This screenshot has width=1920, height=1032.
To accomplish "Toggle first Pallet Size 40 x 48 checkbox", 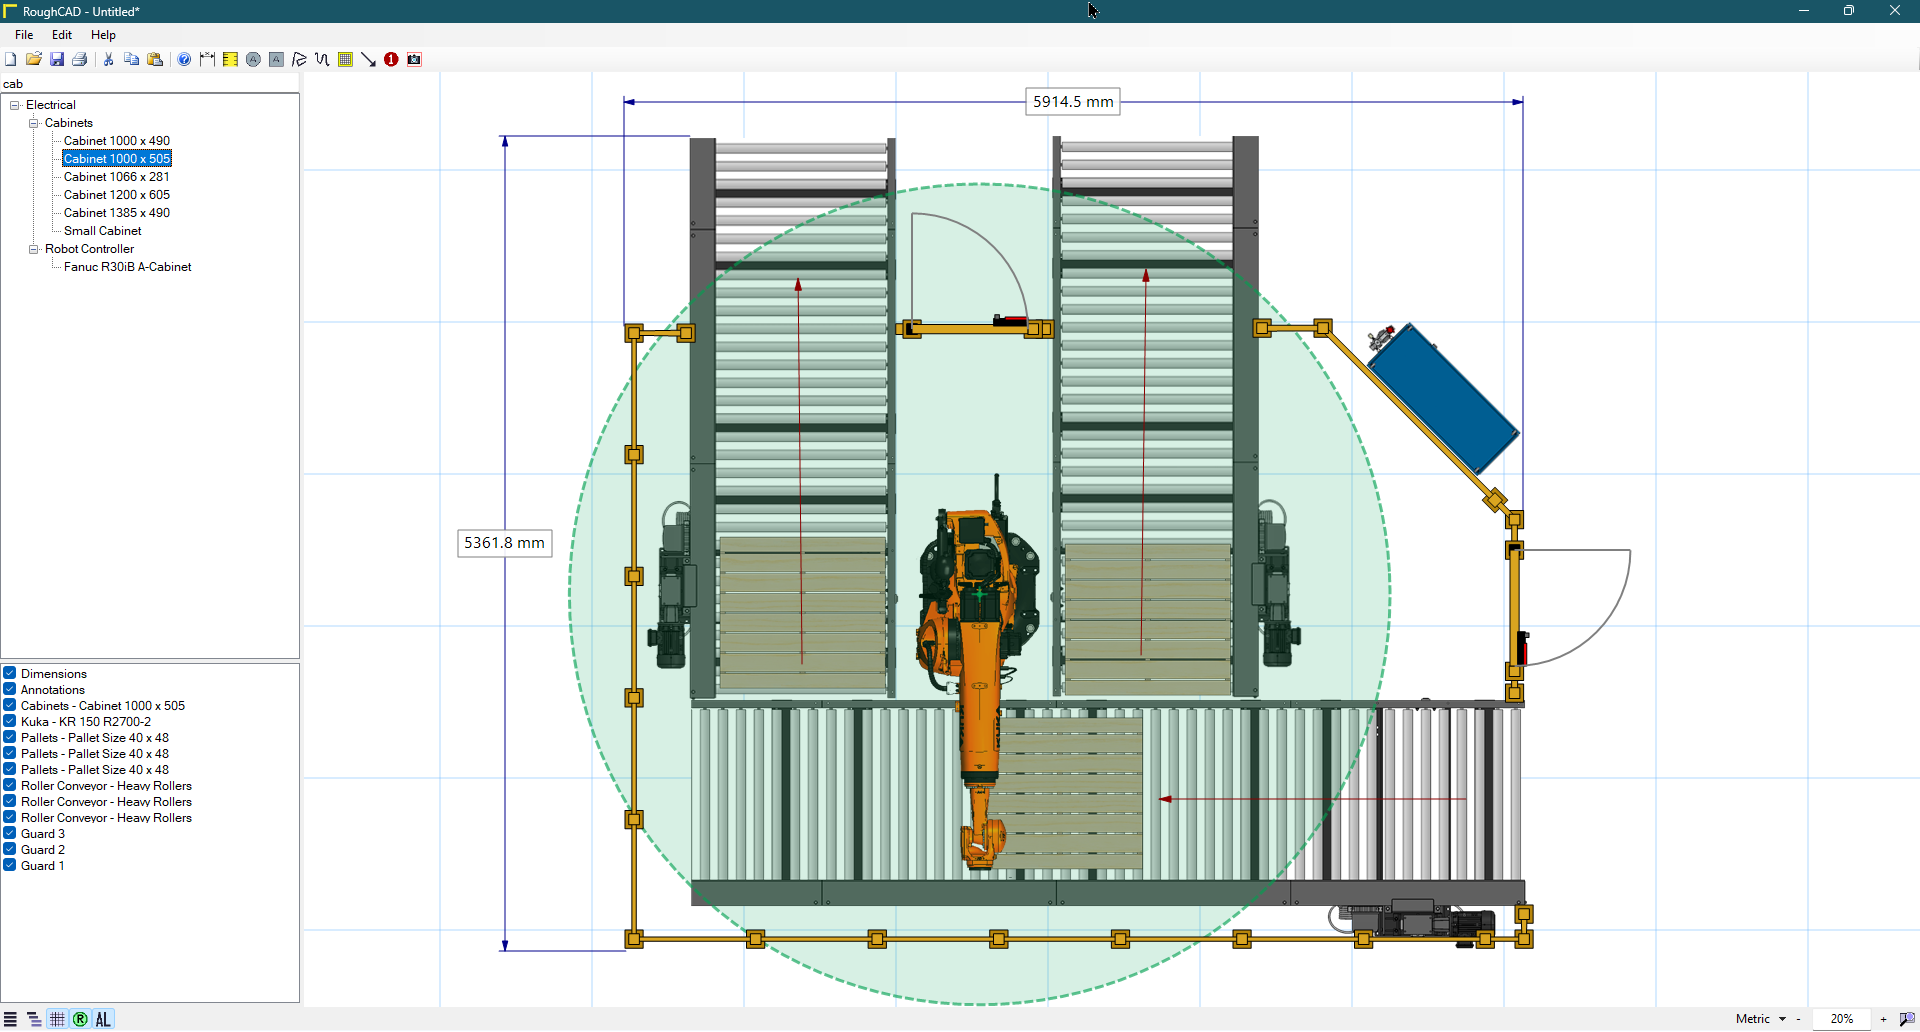I will [x=9, y=737].
